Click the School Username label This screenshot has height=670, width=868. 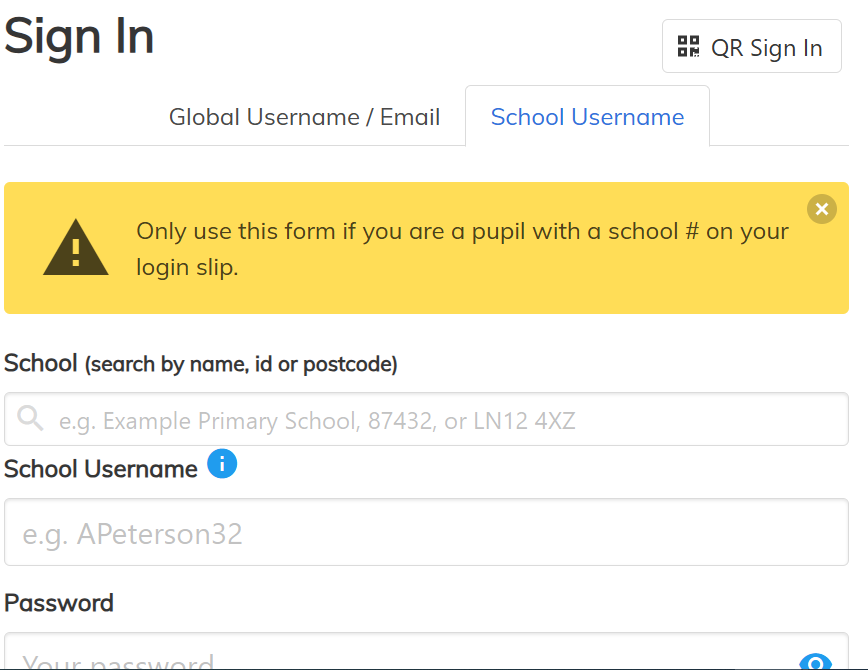click(x=101, y=469)
